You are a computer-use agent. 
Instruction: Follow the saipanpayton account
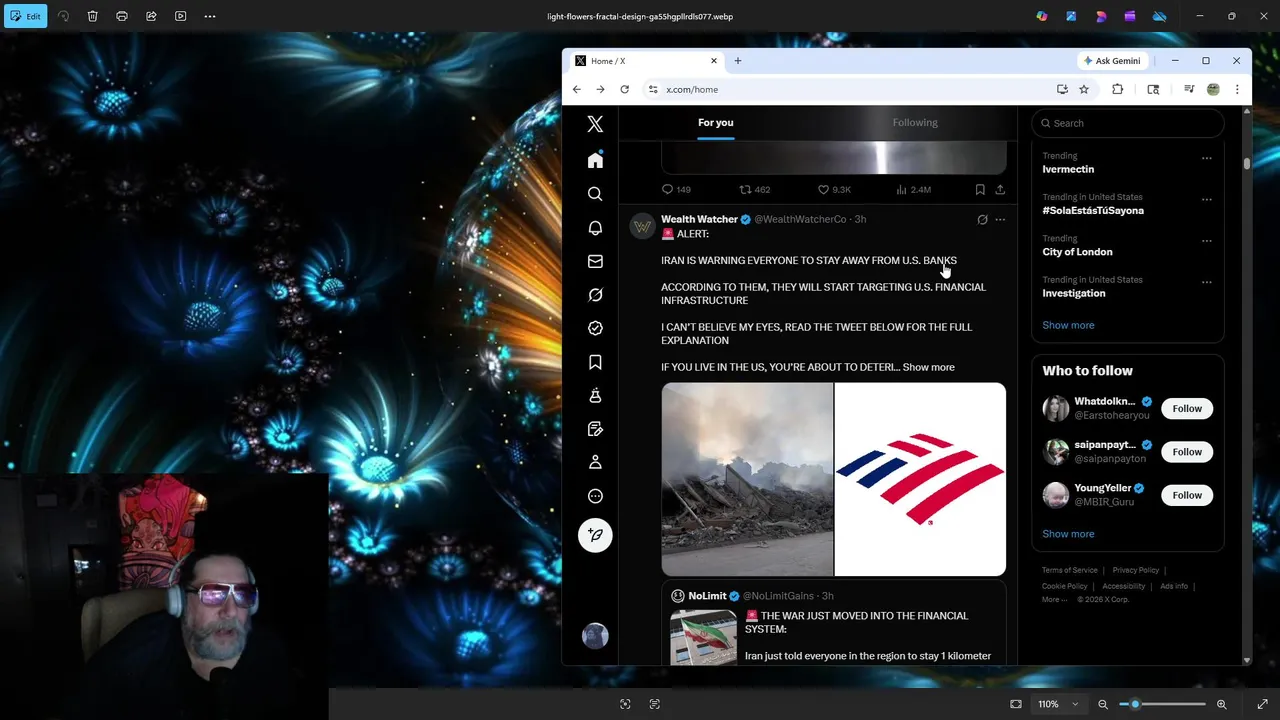[x=1187, y=452]
